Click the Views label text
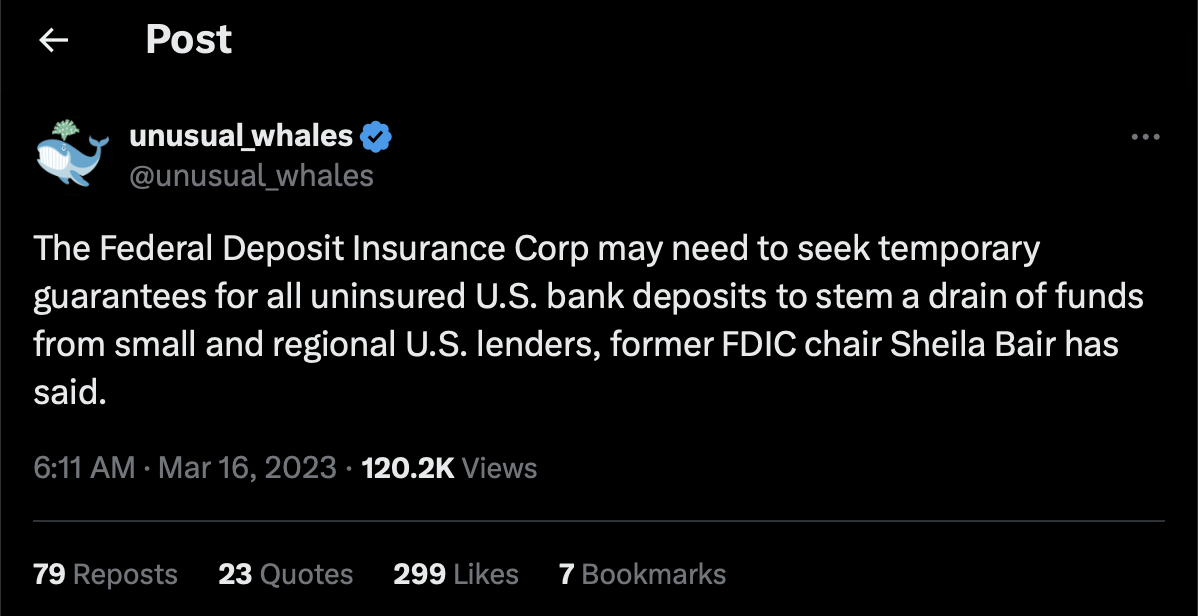Screen dimensions: 1198x616 tap(500, 467)
